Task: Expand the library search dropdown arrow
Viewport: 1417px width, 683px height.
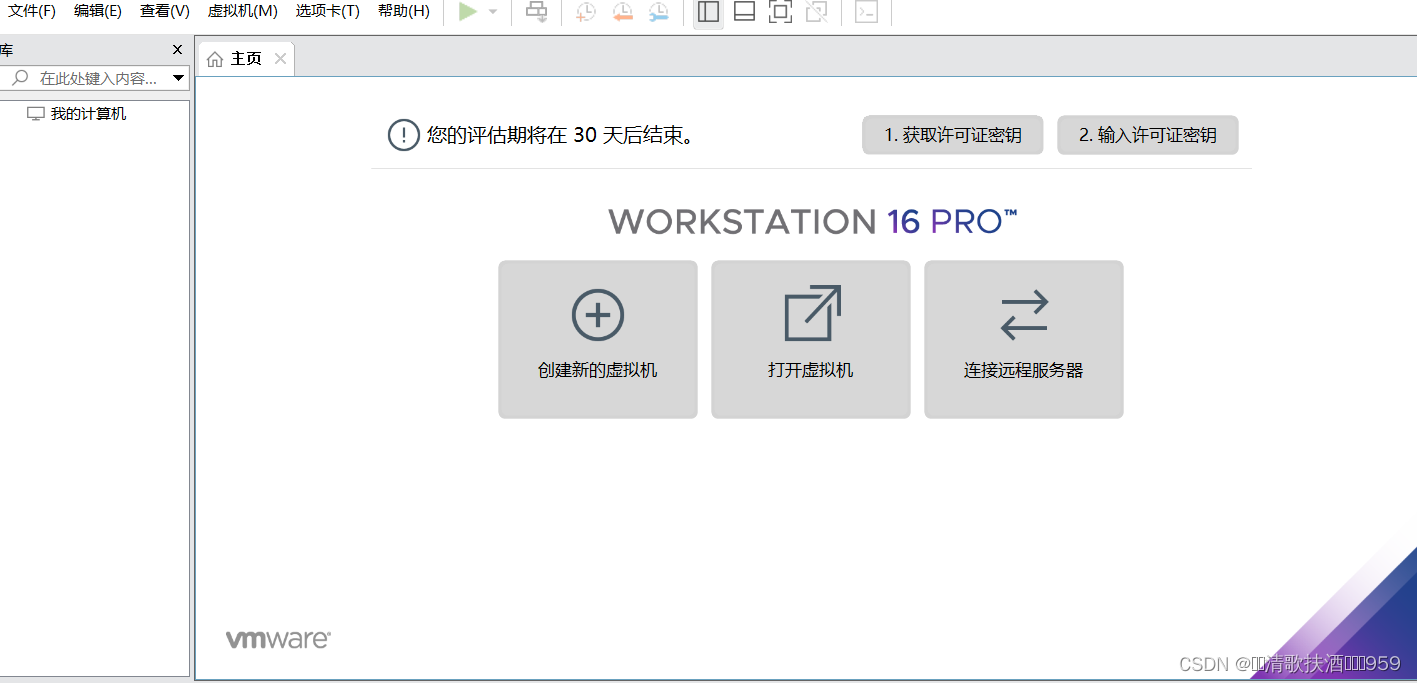Action: [179, 78]
